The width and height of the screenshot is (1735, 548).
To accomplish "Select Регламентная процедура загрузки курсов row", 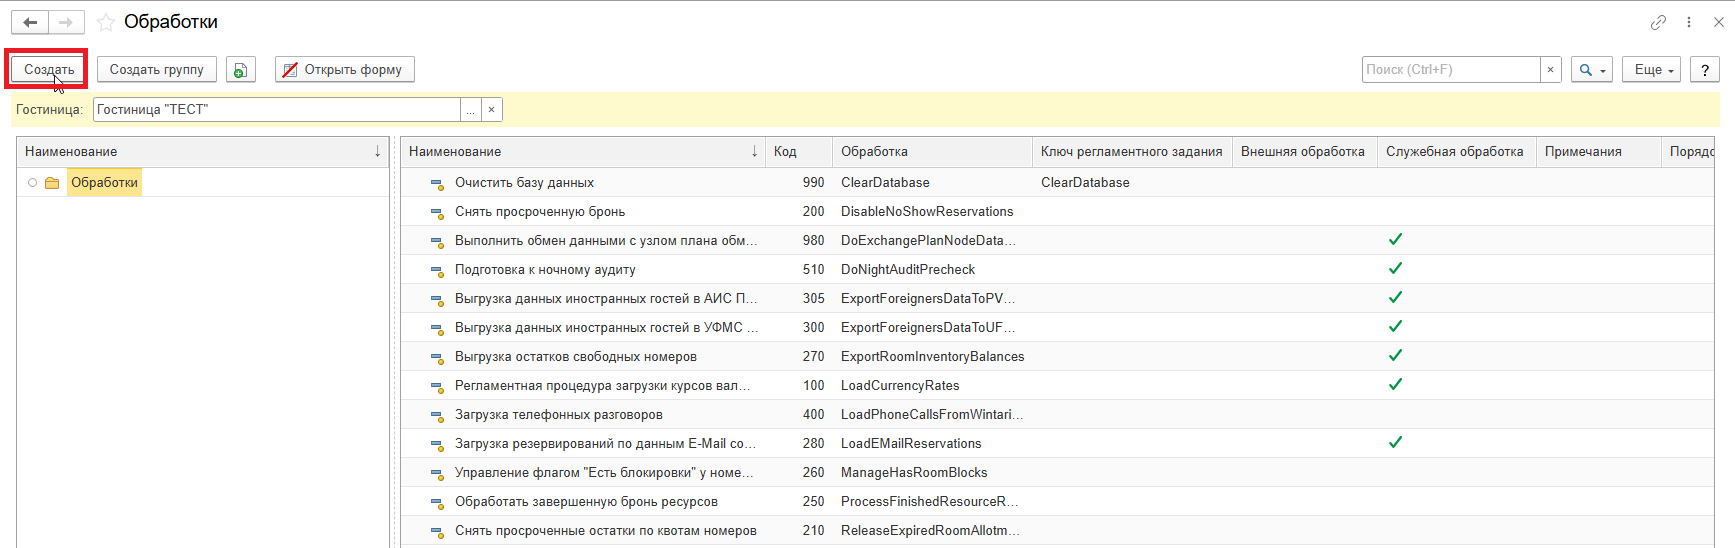I will tap(1057, 385).
